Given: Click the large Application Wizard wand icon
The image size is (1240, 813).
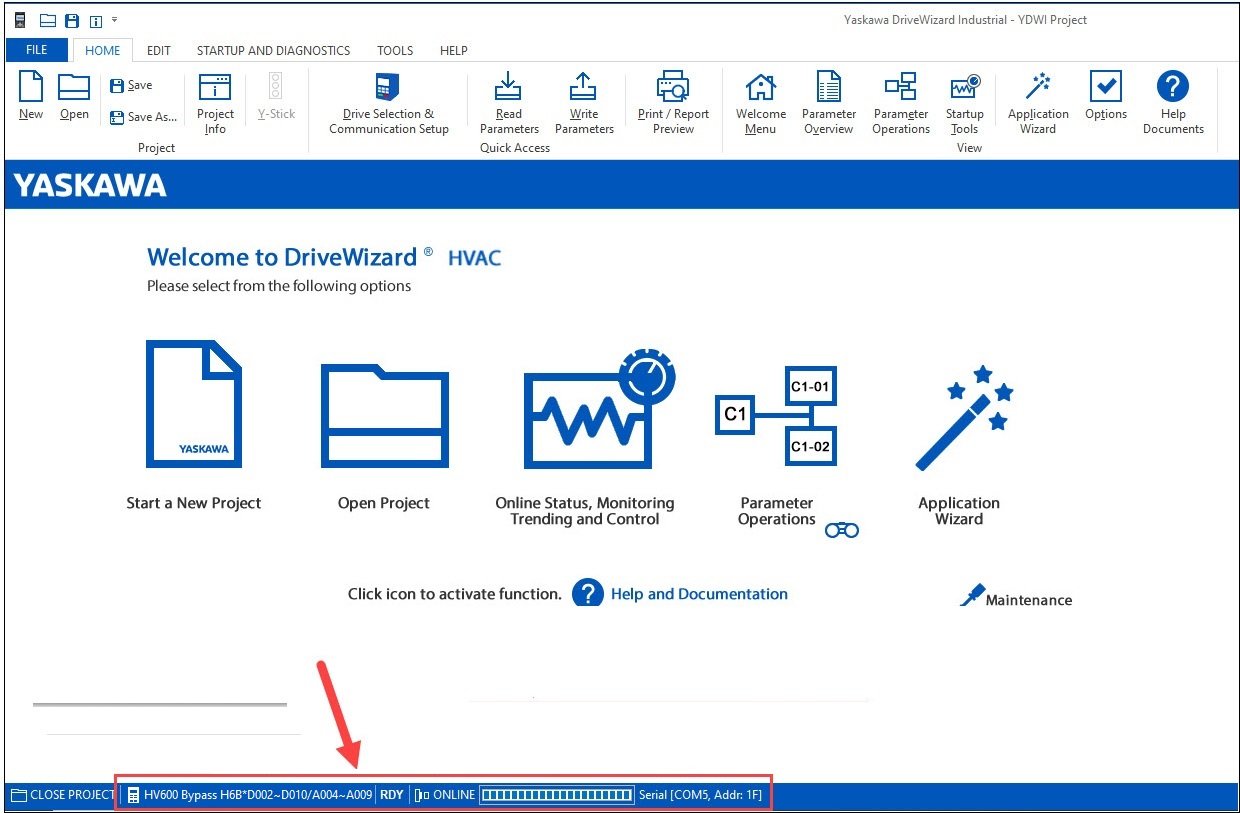Looking at the screenshot, I should click(x=964, y=418).
